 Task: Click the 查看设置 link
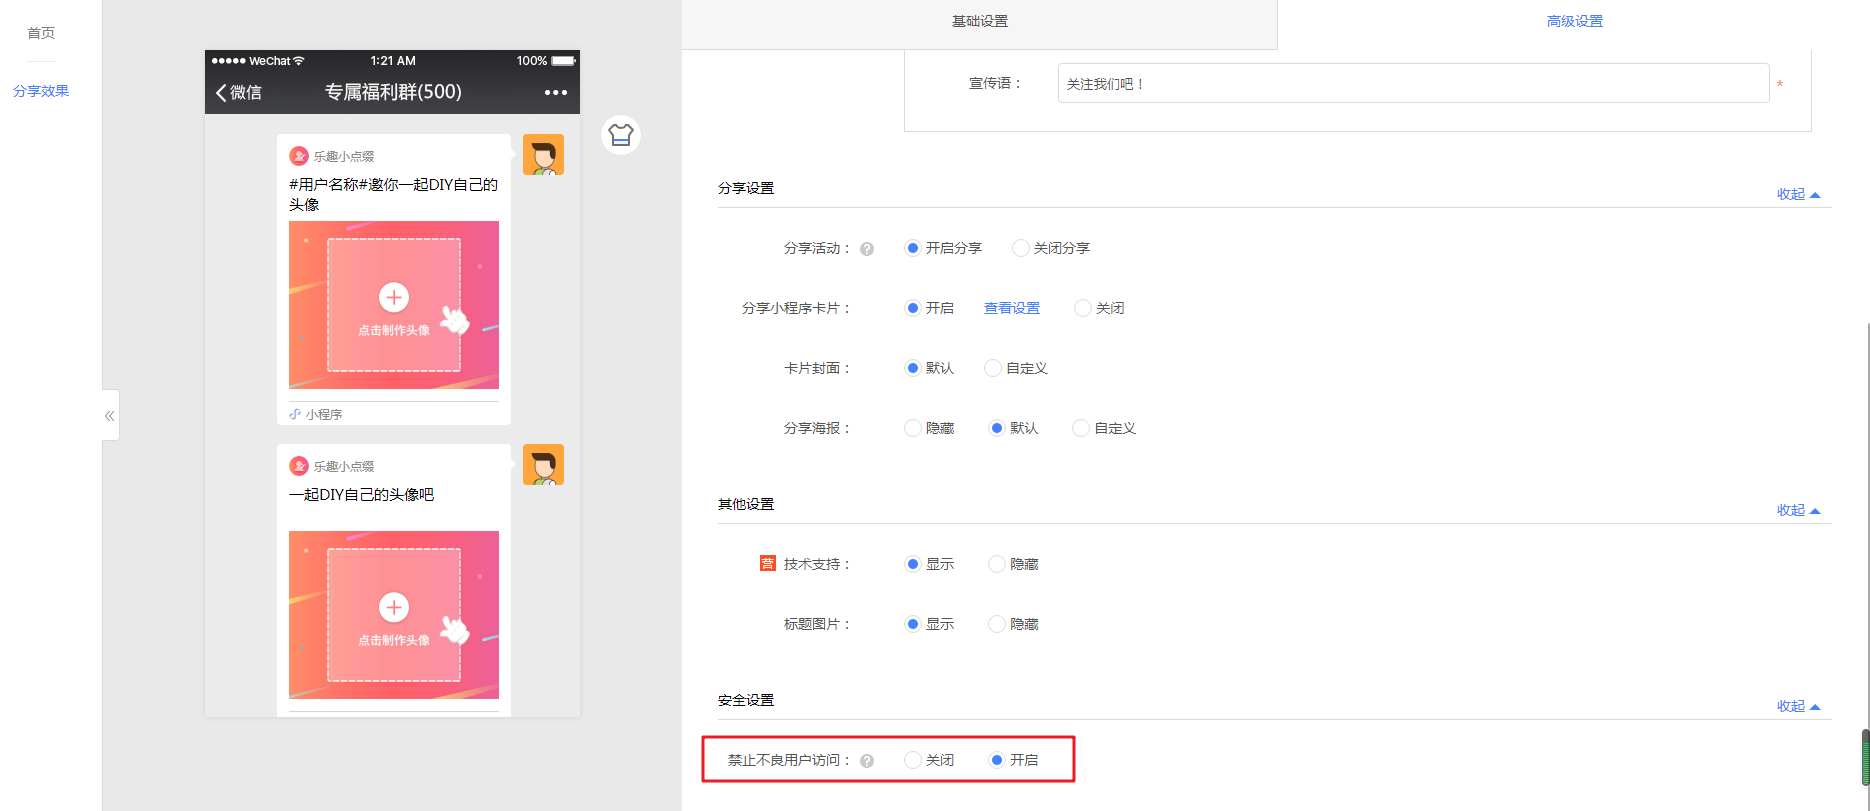(x=1012, y=308)
